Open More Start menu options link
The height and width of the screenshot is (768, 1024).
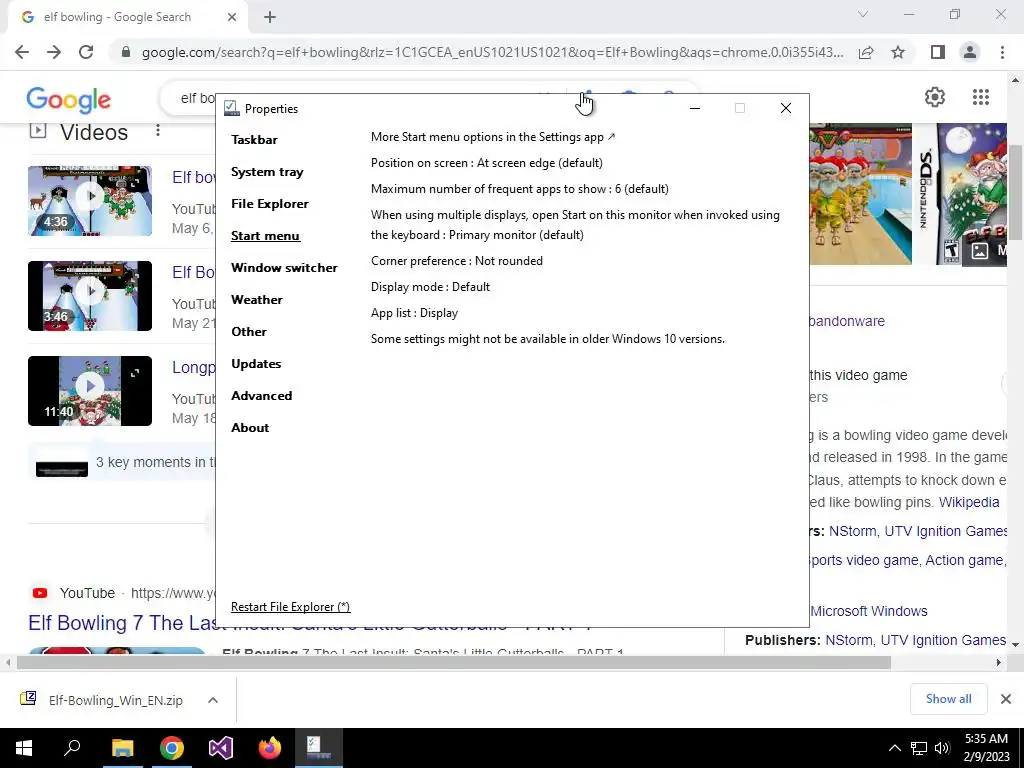coord(493,137)
